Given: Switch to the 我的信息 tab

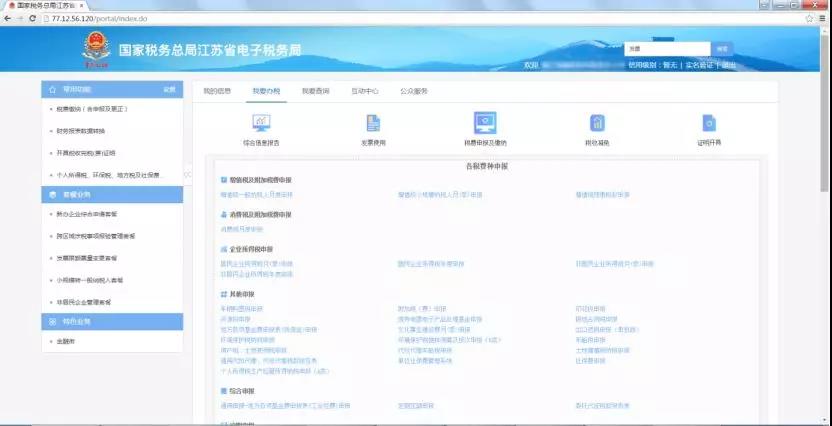Looking at the screenshot, I should [x=217, y=90].
